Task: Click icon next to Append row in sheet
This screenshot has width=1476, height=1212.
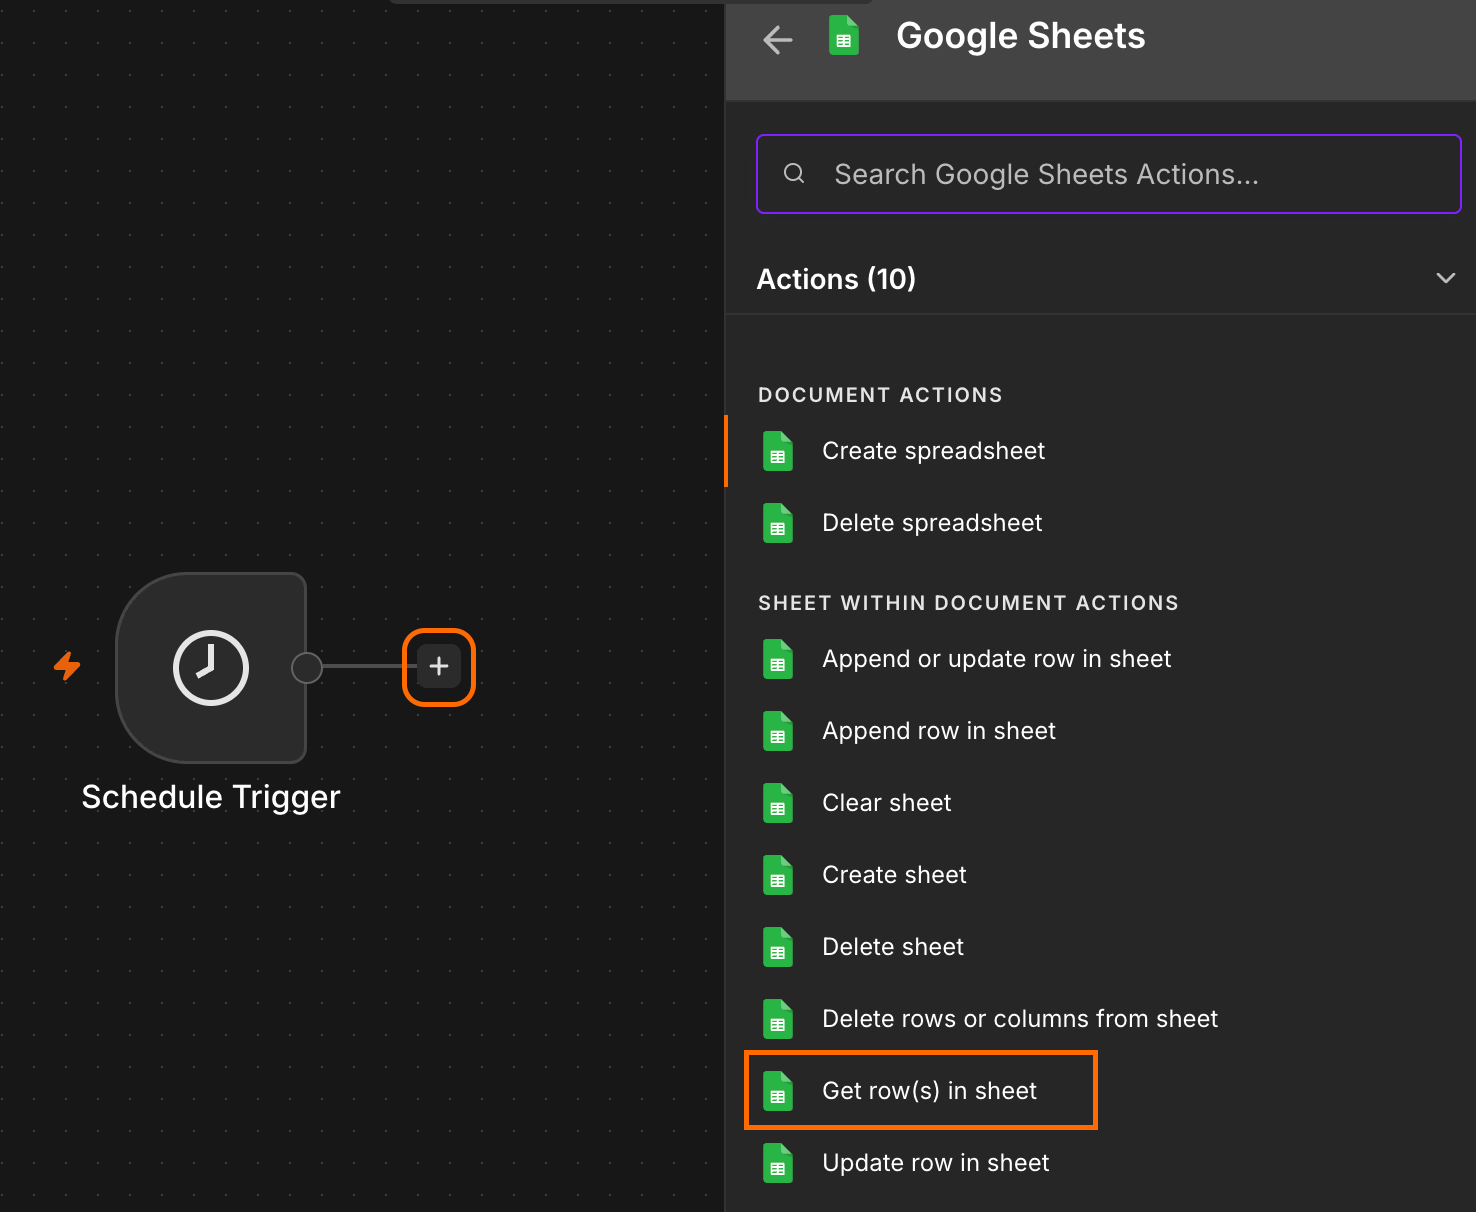Action: tap(778, 731)
